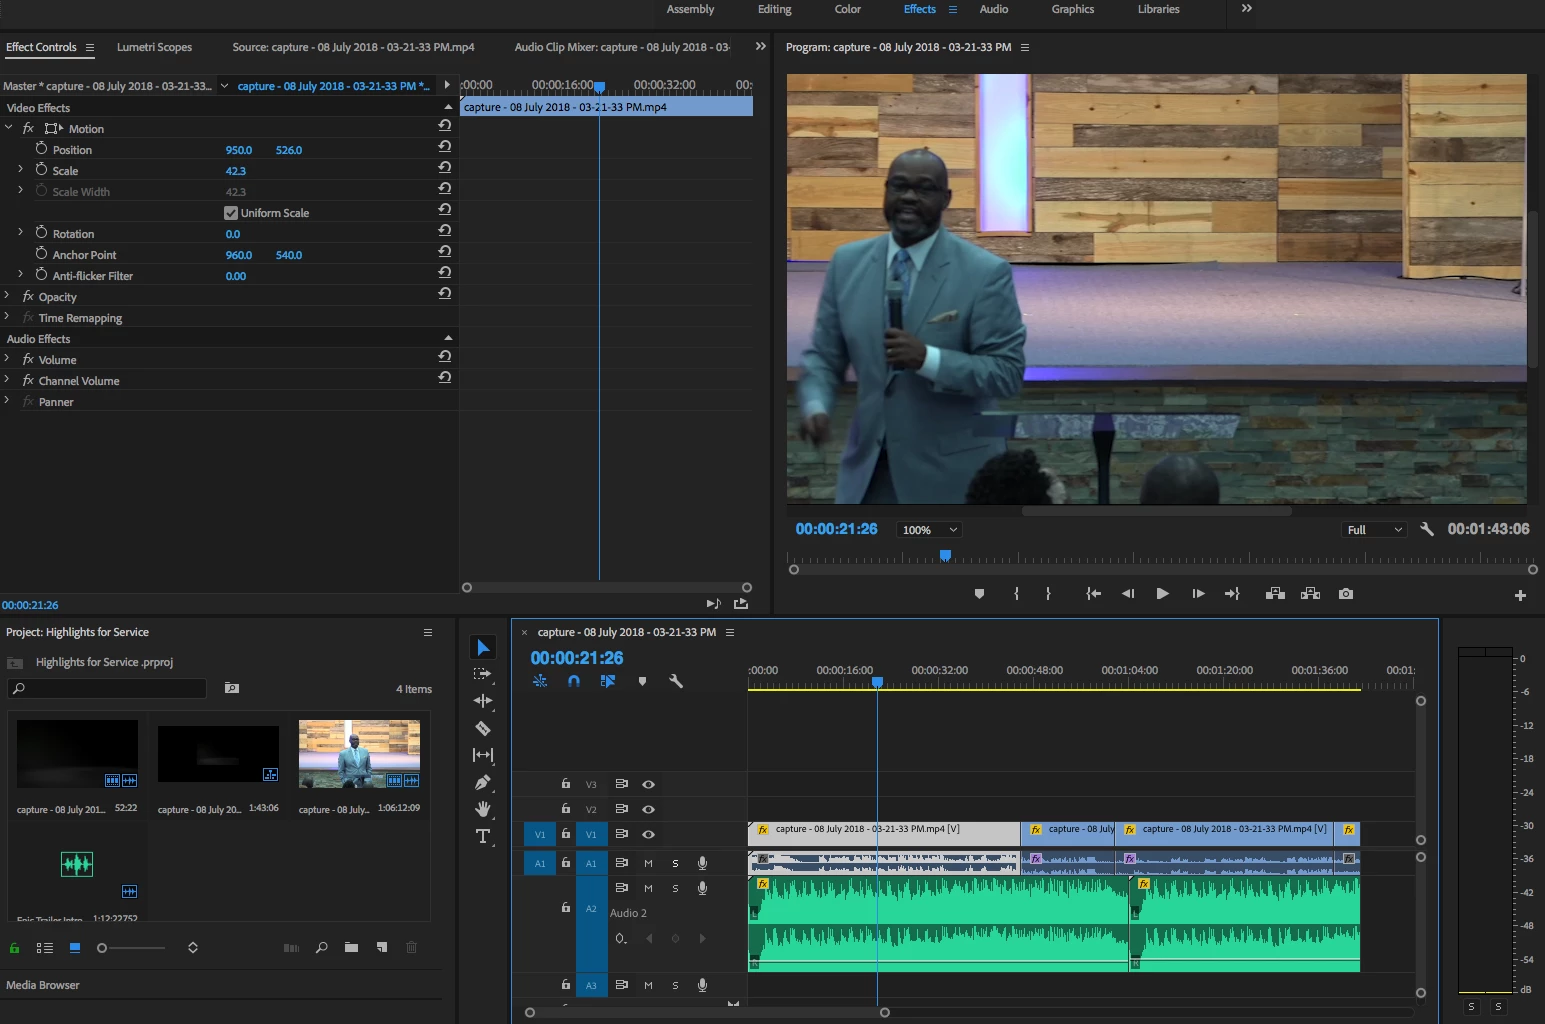This screenshot has width=1545, height=1024.
Task: Hide the V1 track output
Action: pyautogui.click(x=648, y=834)
